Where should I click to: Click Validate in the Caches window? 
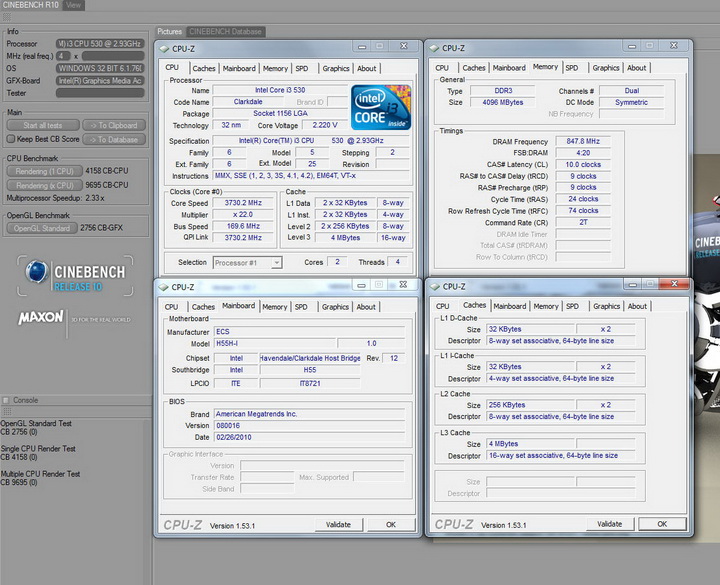tap(609, 524)
